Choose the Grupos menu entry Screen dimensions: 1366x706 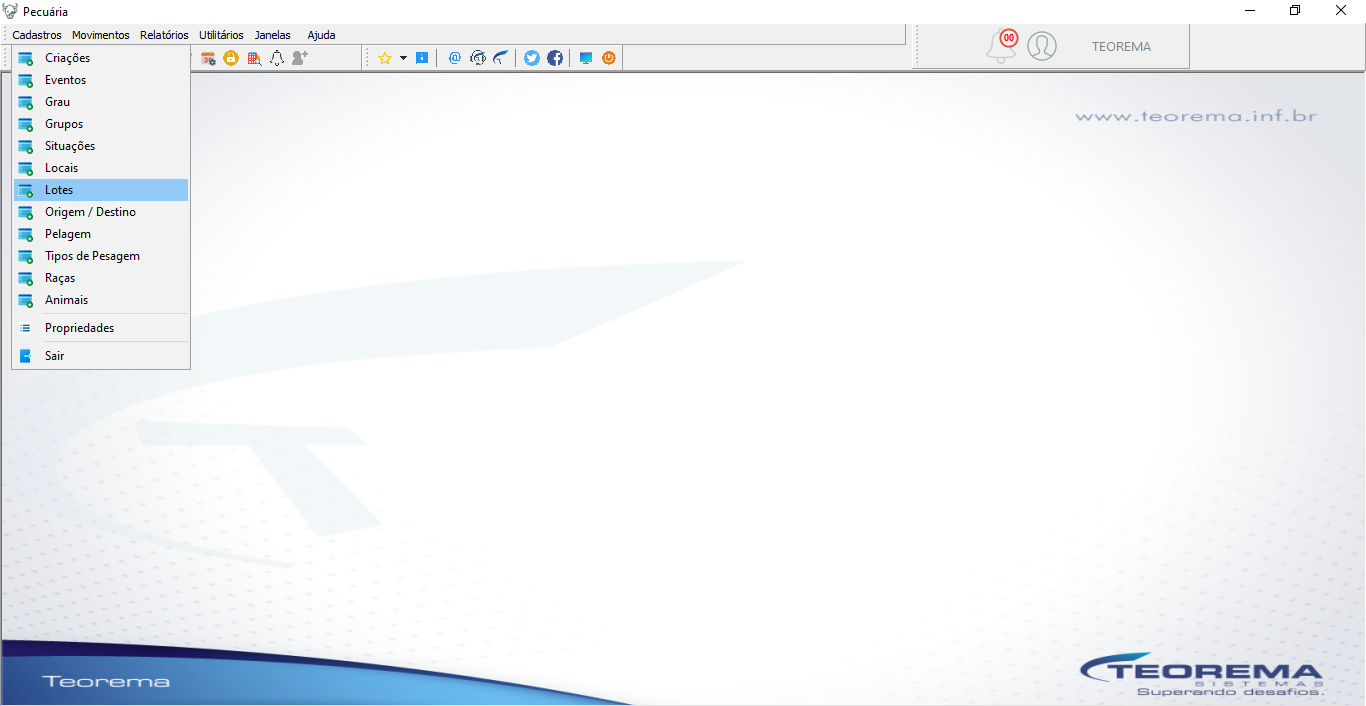101,124
